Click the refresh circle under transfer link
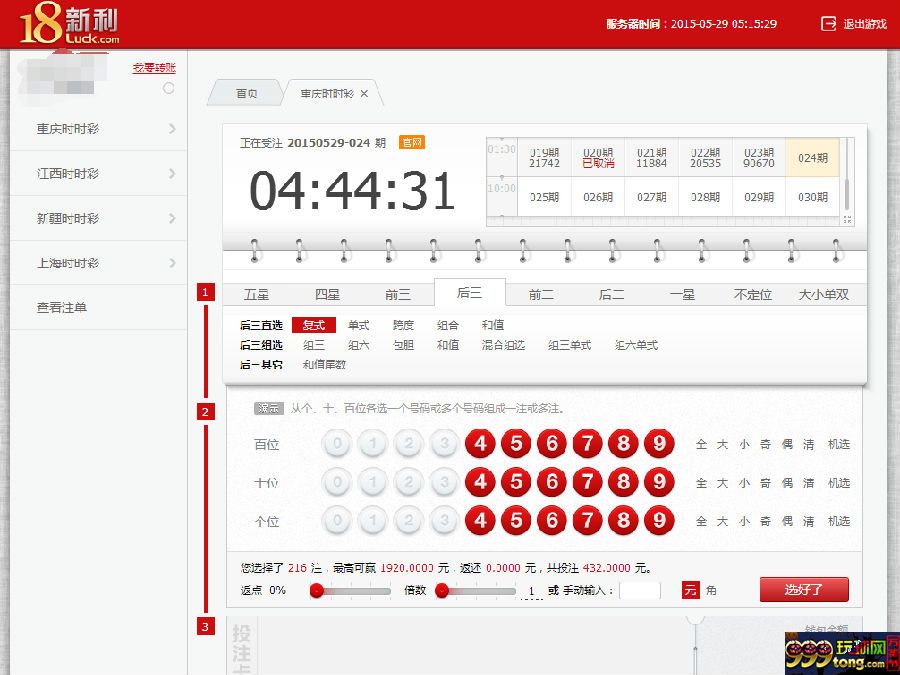This screenshot has height=675, width=900. tap(168, 88)
